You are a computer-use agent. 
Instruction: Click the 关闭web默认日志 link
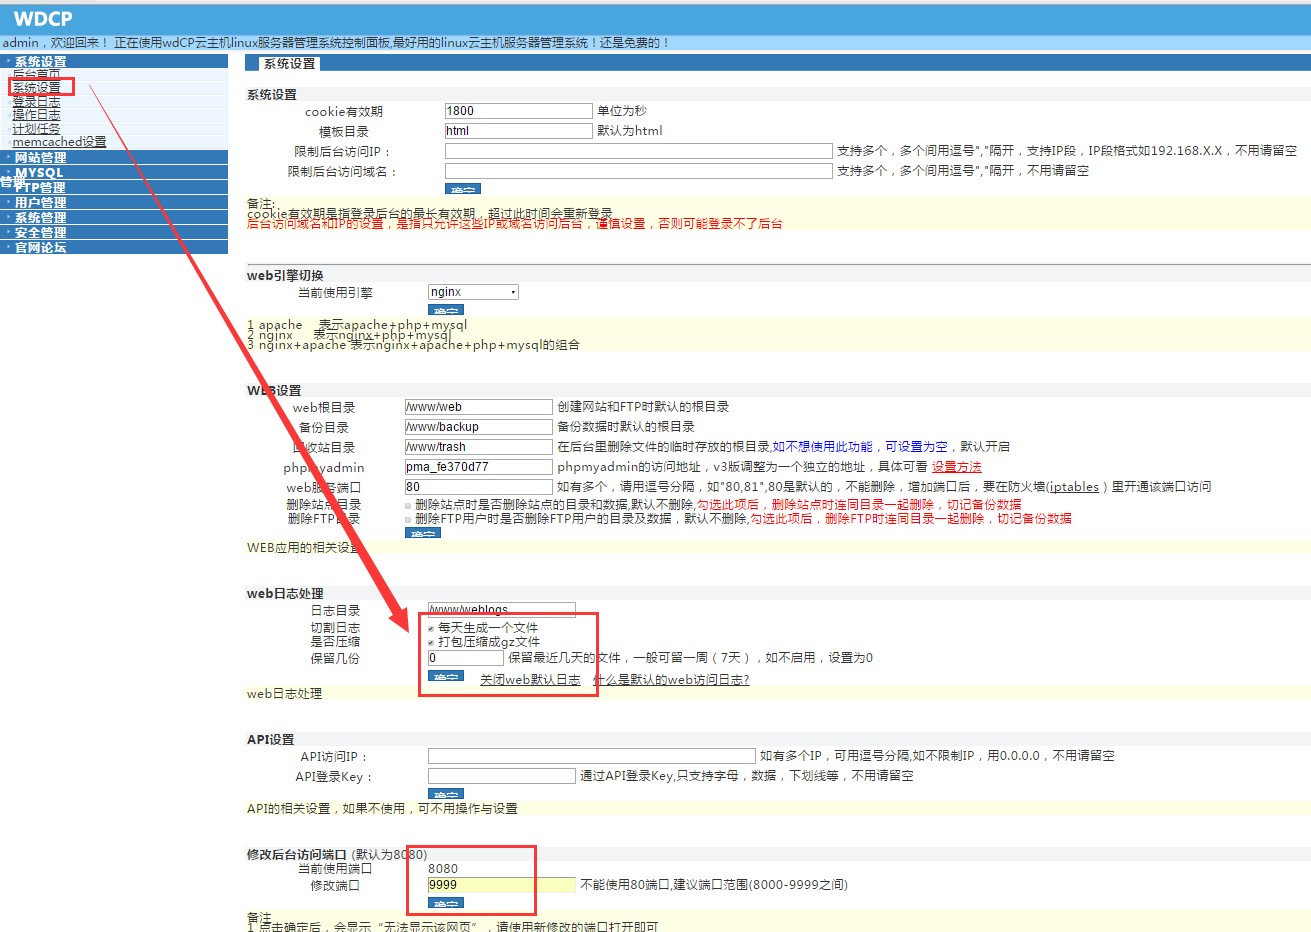point(530,680)
